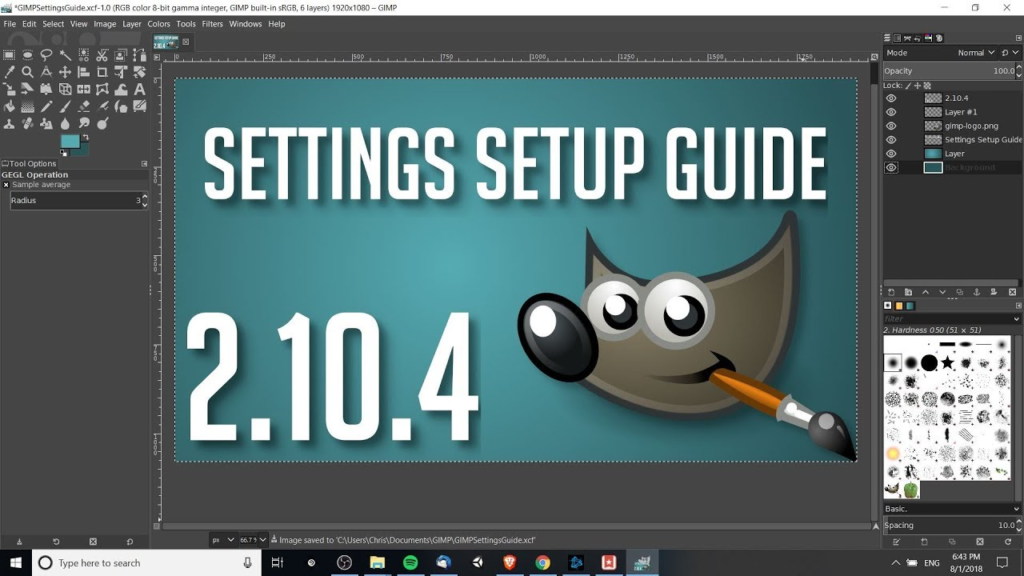Hide the Layer #1 layer

point(891,112)
